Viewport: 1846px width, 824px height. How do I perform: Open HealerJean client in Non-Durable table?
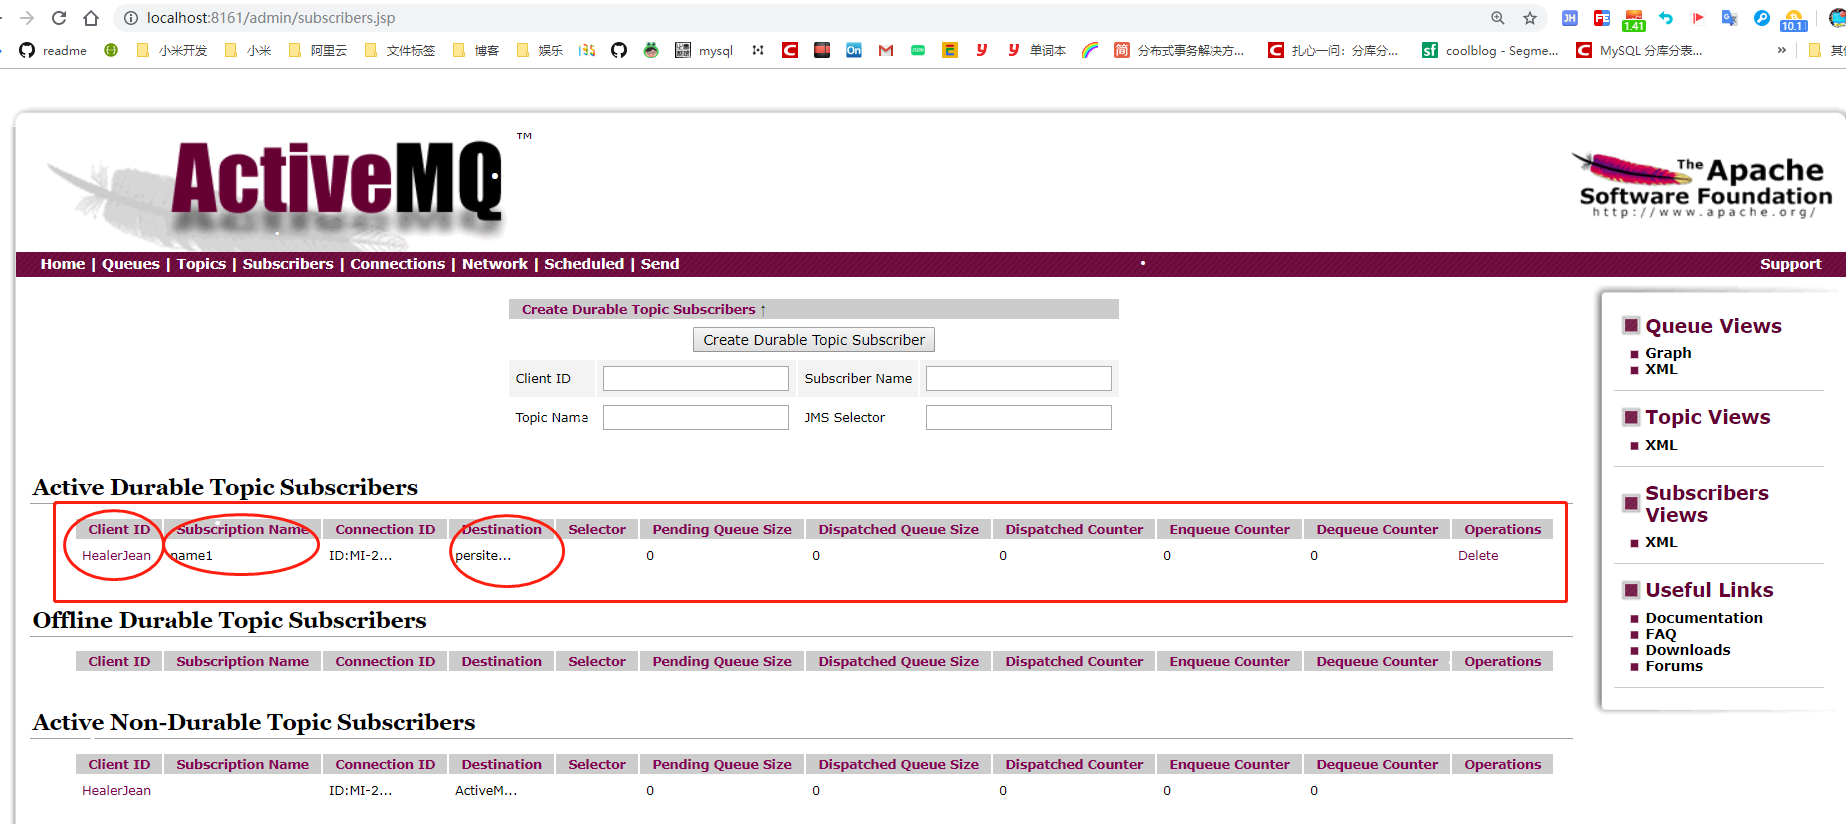pos(116,791)
